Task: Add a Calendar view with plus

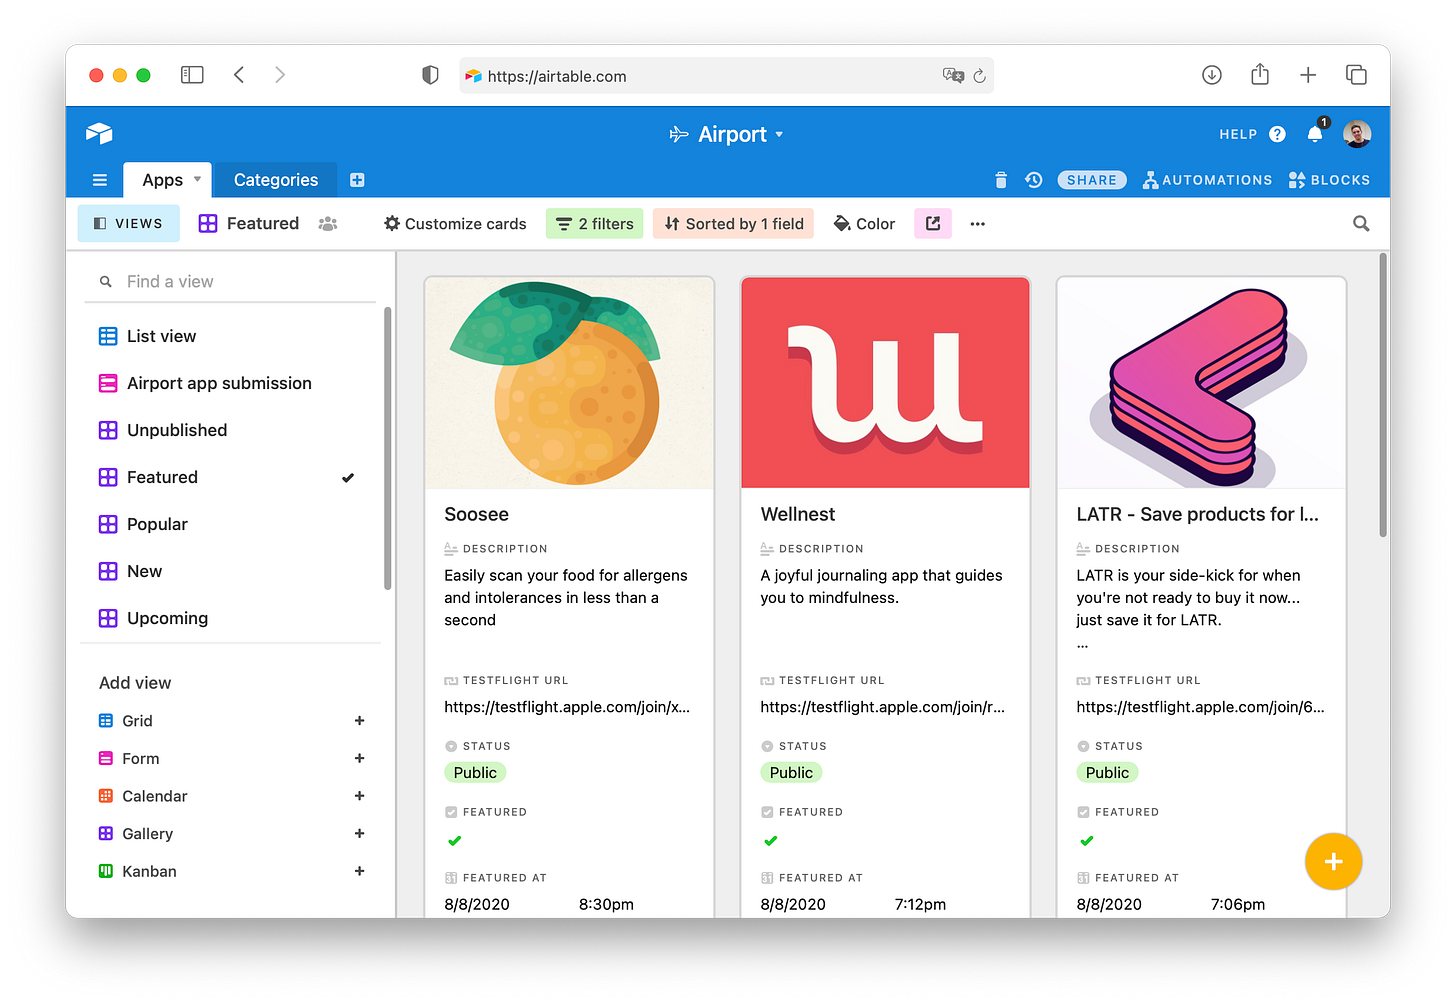Action: [359, 796]
